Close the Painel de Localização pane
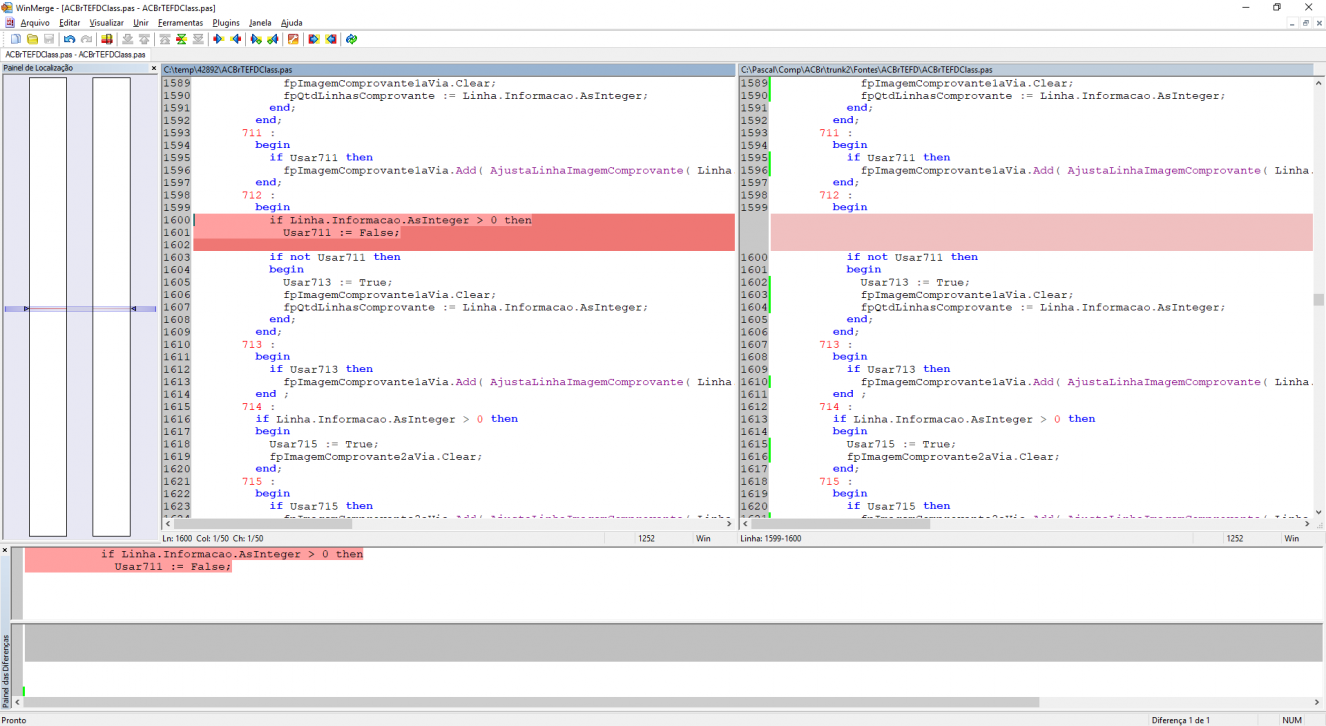 point(154,68)
